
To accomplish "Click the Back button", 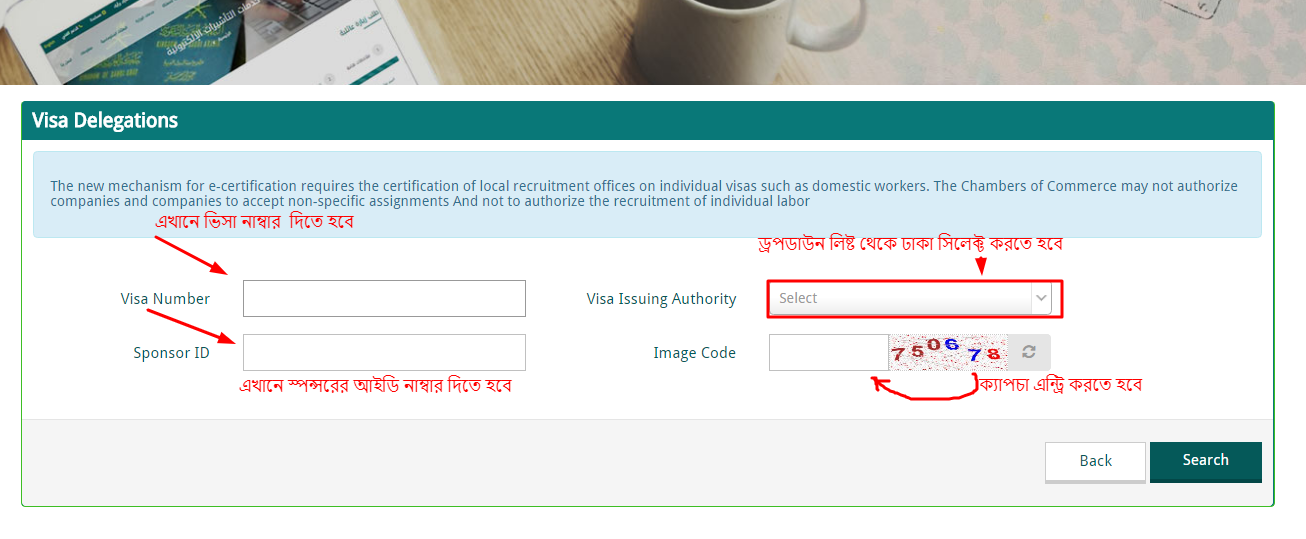I will 1095,461.
